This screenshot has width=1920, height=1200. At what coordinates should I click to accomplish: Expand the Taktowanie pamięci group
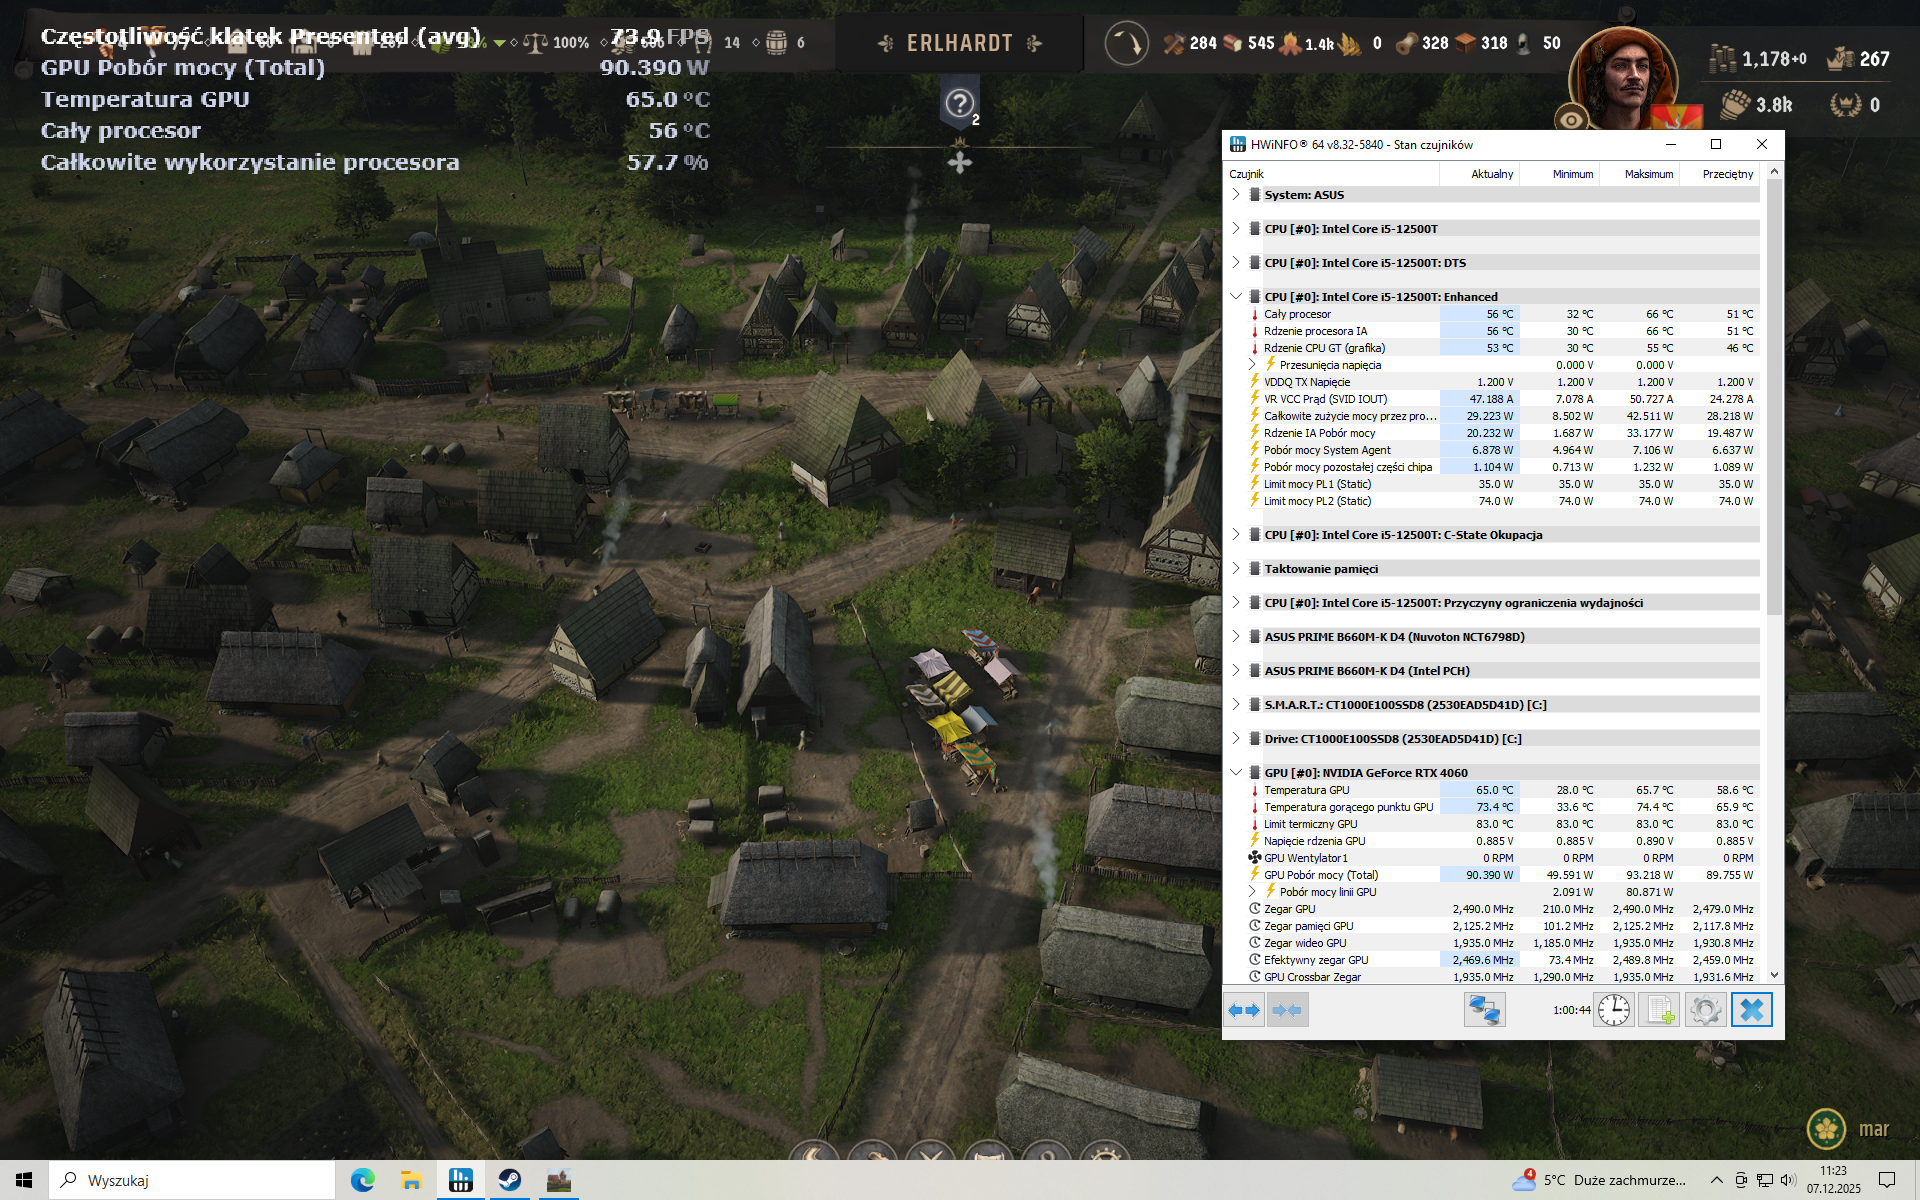(x=1236, y=569)
